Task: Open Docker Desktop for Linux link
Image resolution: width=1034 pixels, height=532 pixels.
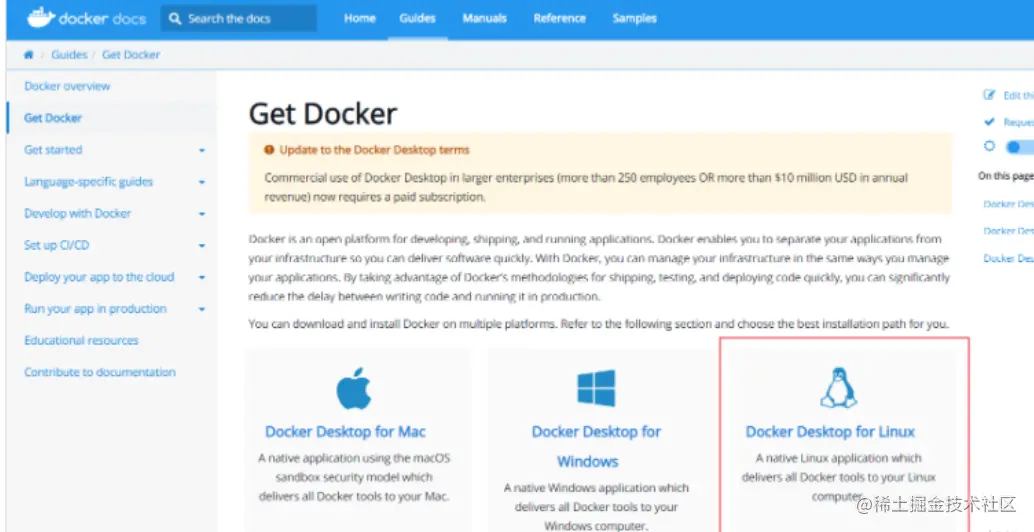Action: pyautogui.click(x=830, y=432)
